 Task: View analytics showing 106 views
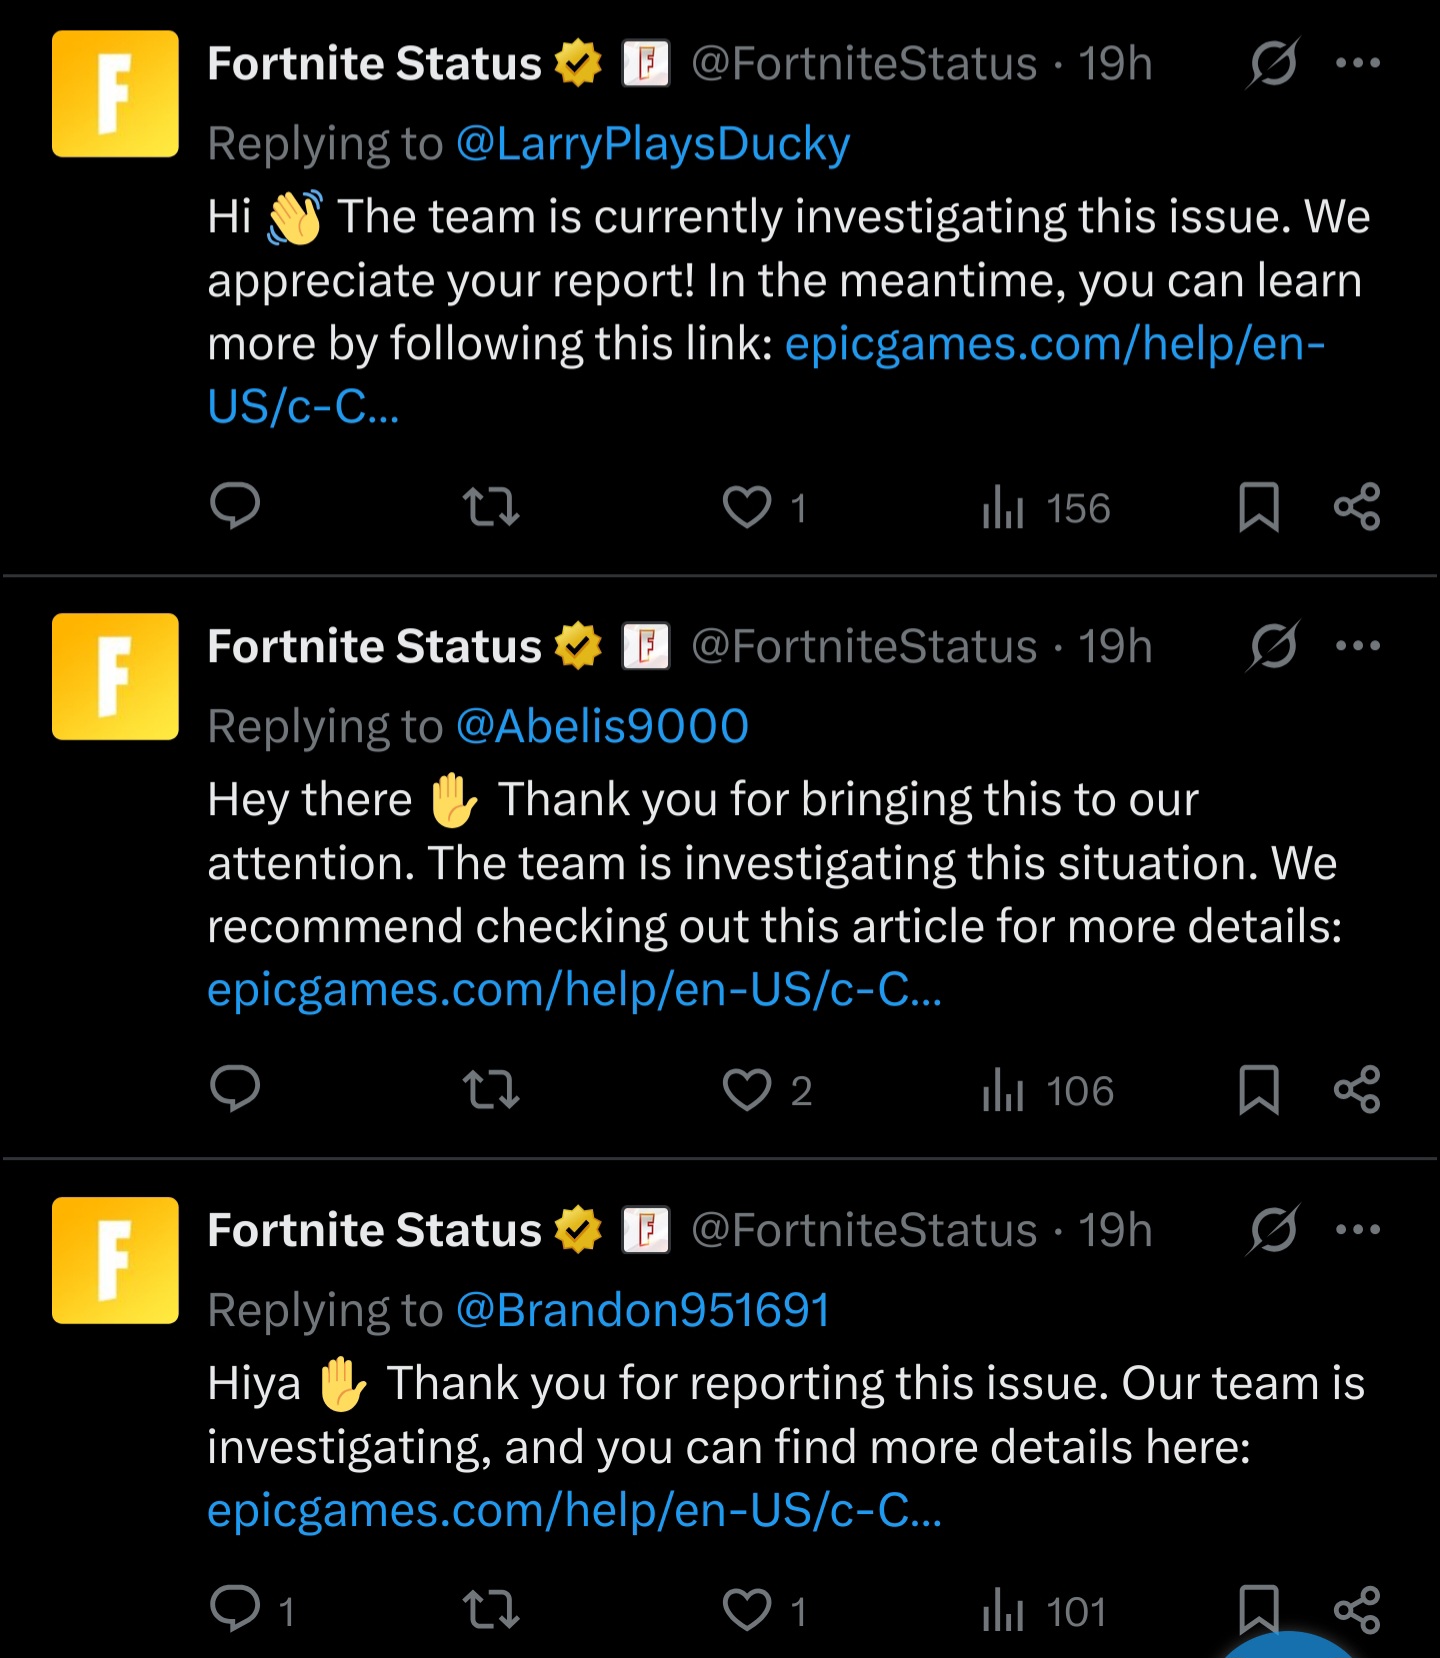point(1048,1090)
